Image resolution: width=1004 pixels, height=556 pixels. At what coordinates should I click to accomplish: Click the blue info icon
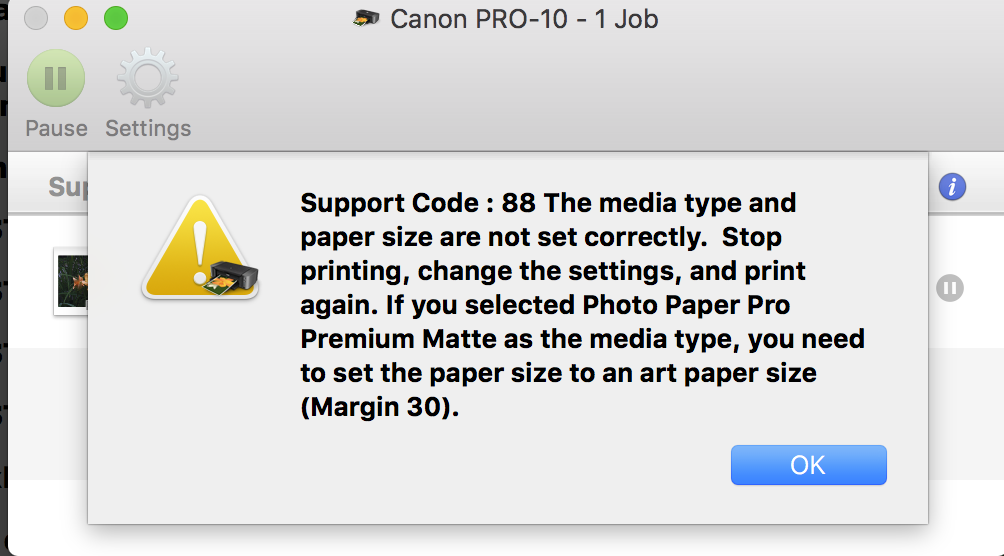click(x=952, y=186)
